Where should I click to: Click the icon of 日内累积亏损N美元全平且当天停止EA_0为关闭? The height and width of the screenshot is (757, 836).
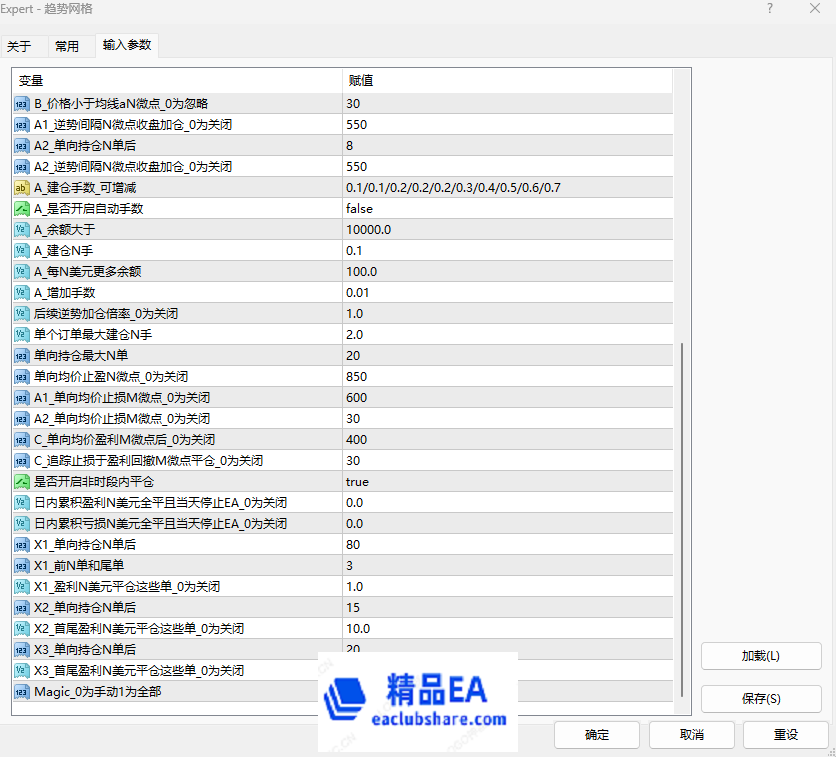click(x=22, y=524)
